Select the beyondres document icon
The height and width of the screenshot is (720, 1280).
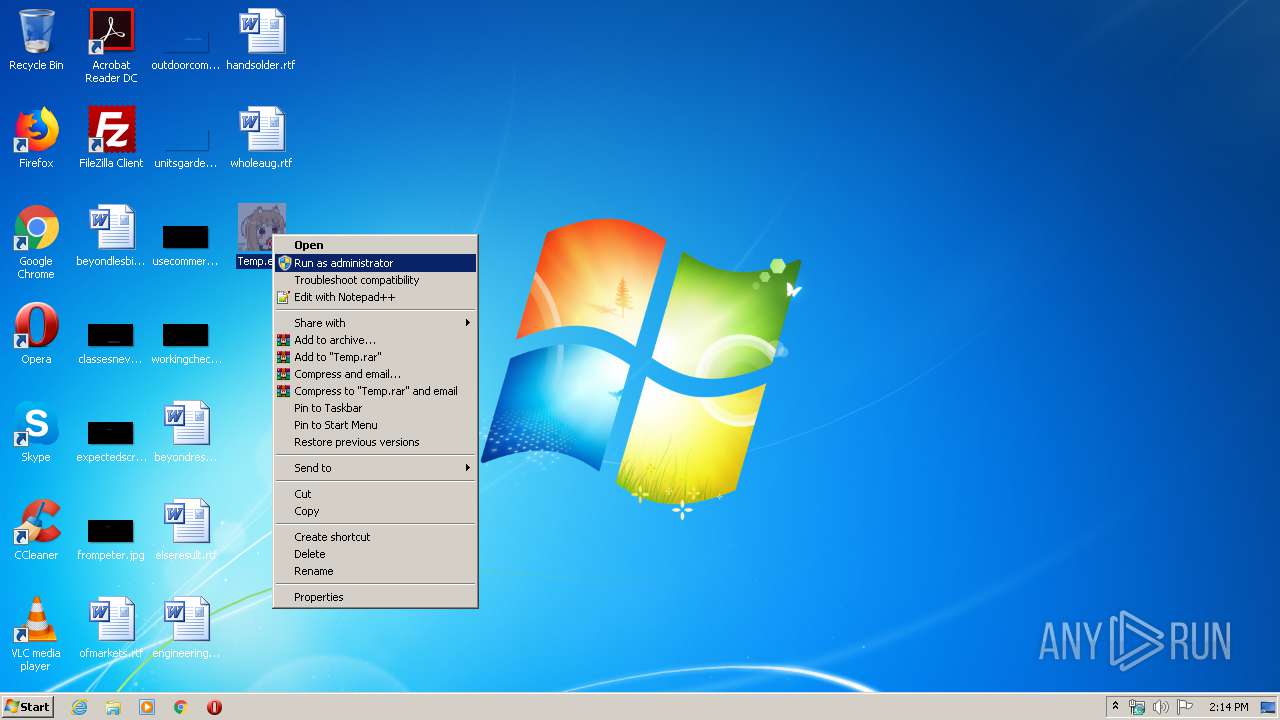pyautogui.click(x=186, y=424)
